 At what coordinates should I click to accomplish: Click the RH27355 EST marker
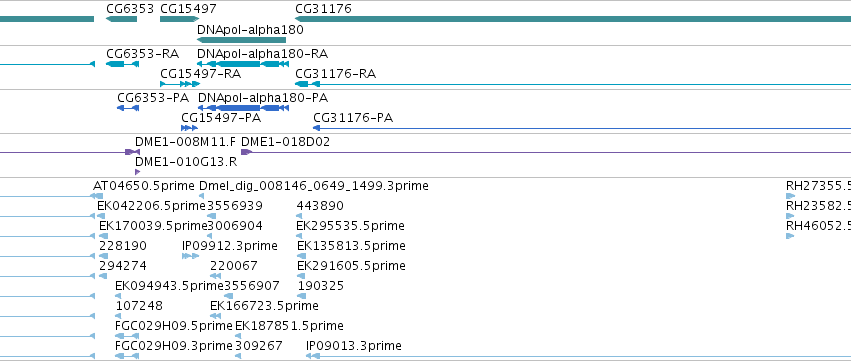pos(790,196)
